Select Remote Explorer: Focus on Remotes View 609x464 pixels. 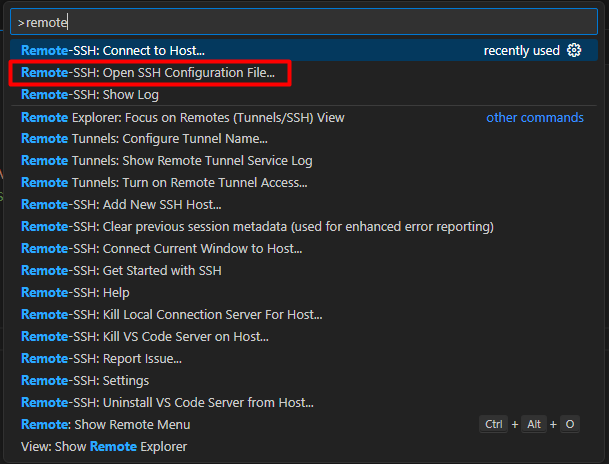pos(304,117)
